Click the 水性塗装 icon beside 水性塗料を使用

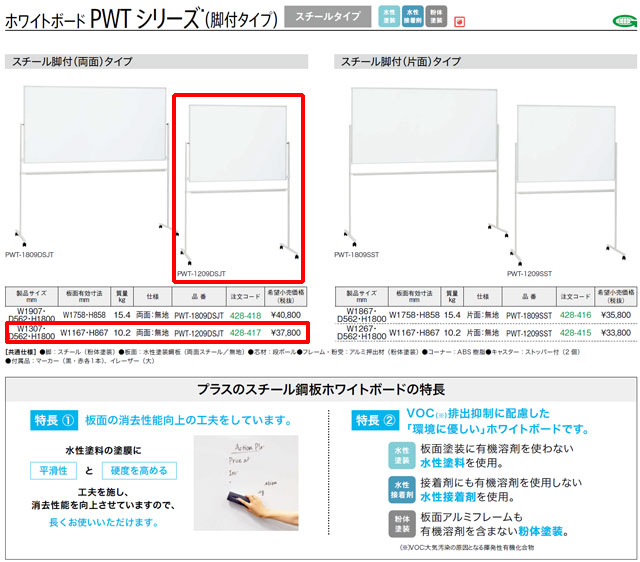tap(402, 455)
